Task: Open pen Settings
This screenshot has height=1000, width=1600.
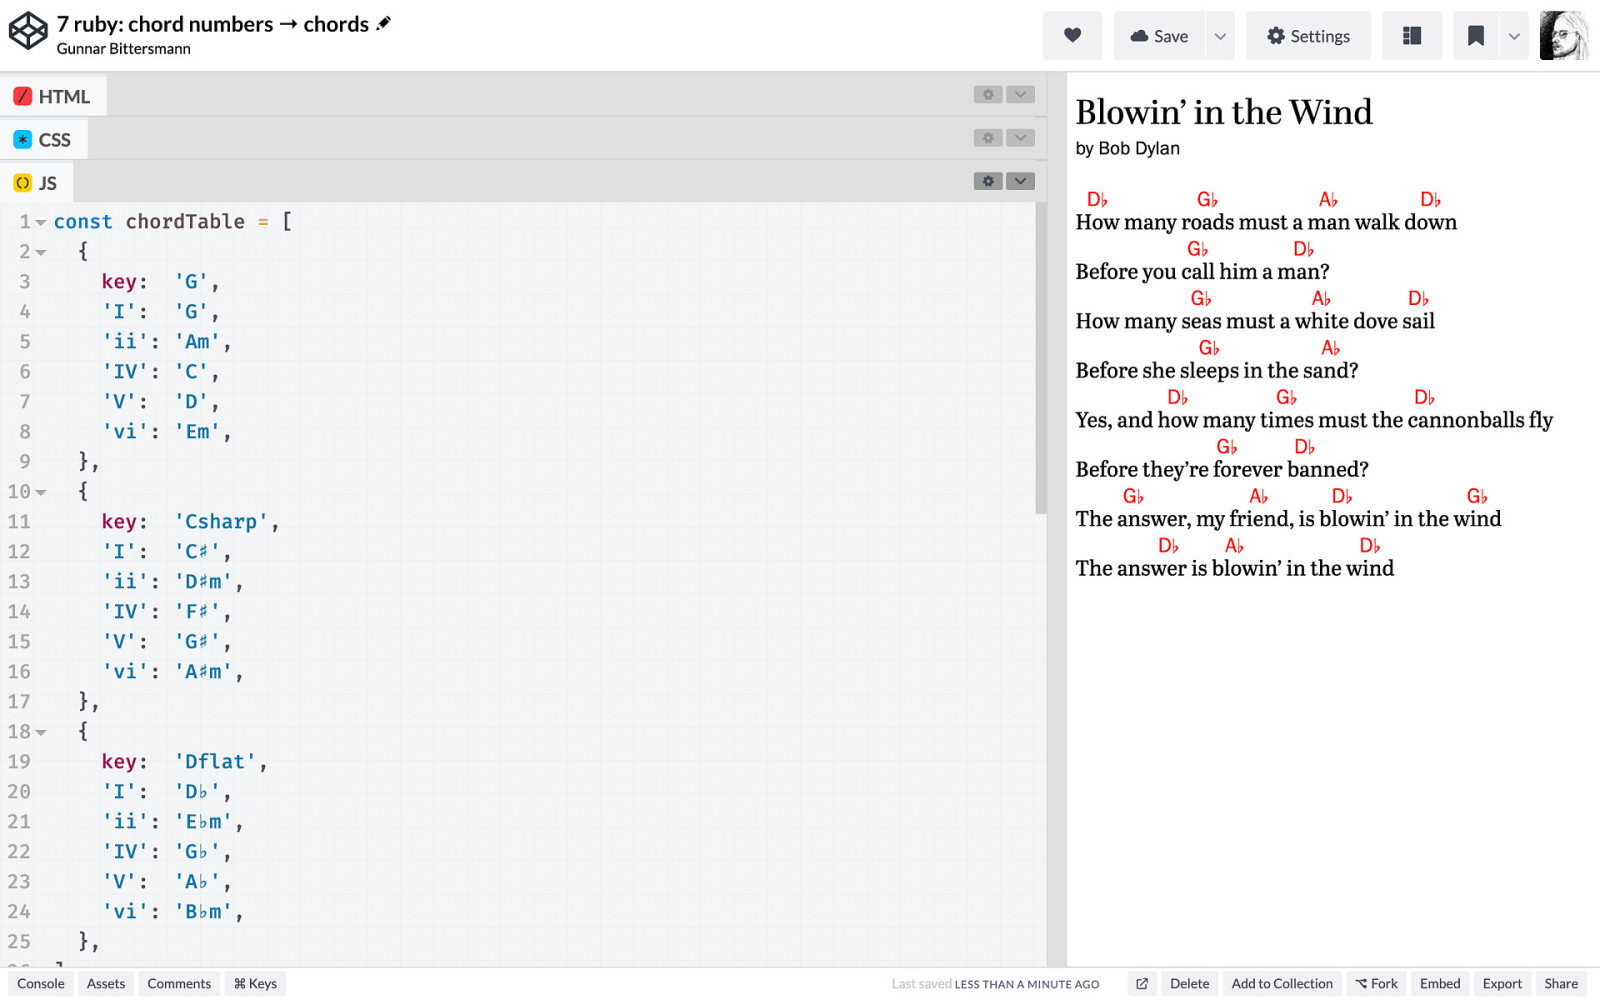Action: point(1308,36)
